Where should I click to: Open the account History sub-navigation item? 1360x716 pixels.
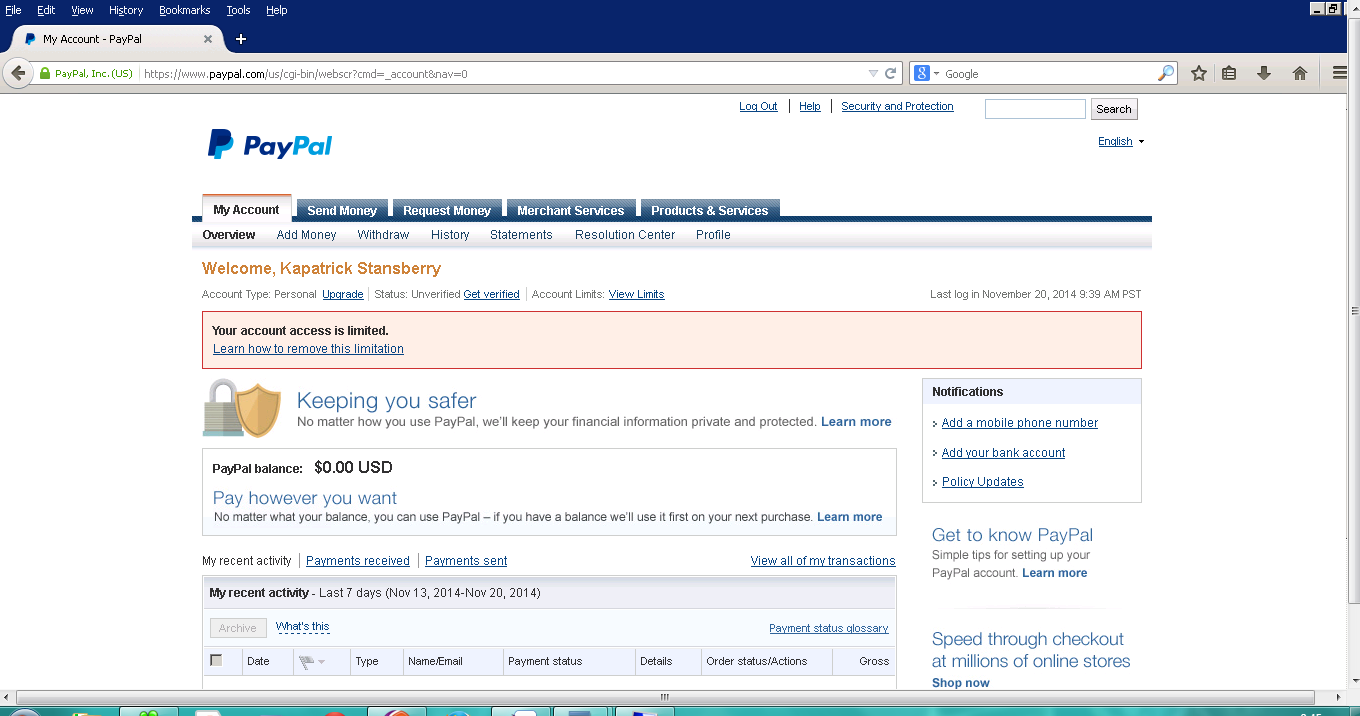450,235
